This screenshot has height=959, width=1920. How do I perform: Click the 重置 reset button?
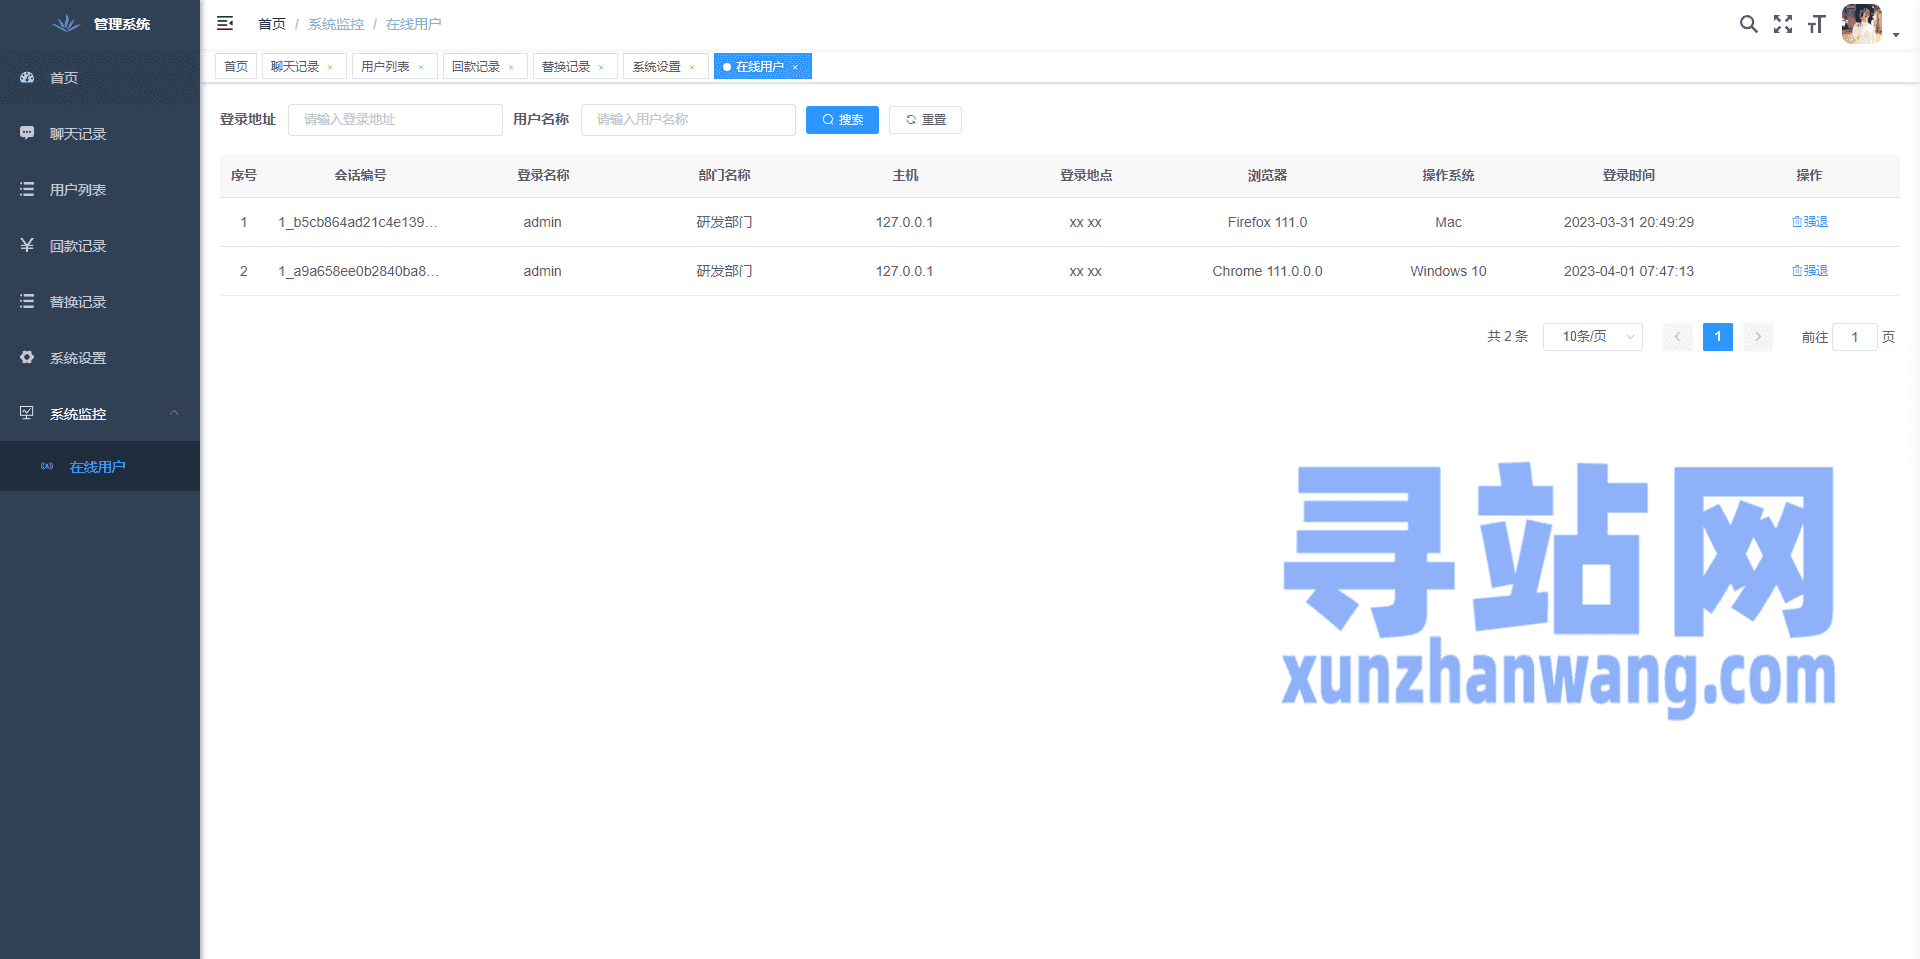point(925,120)
